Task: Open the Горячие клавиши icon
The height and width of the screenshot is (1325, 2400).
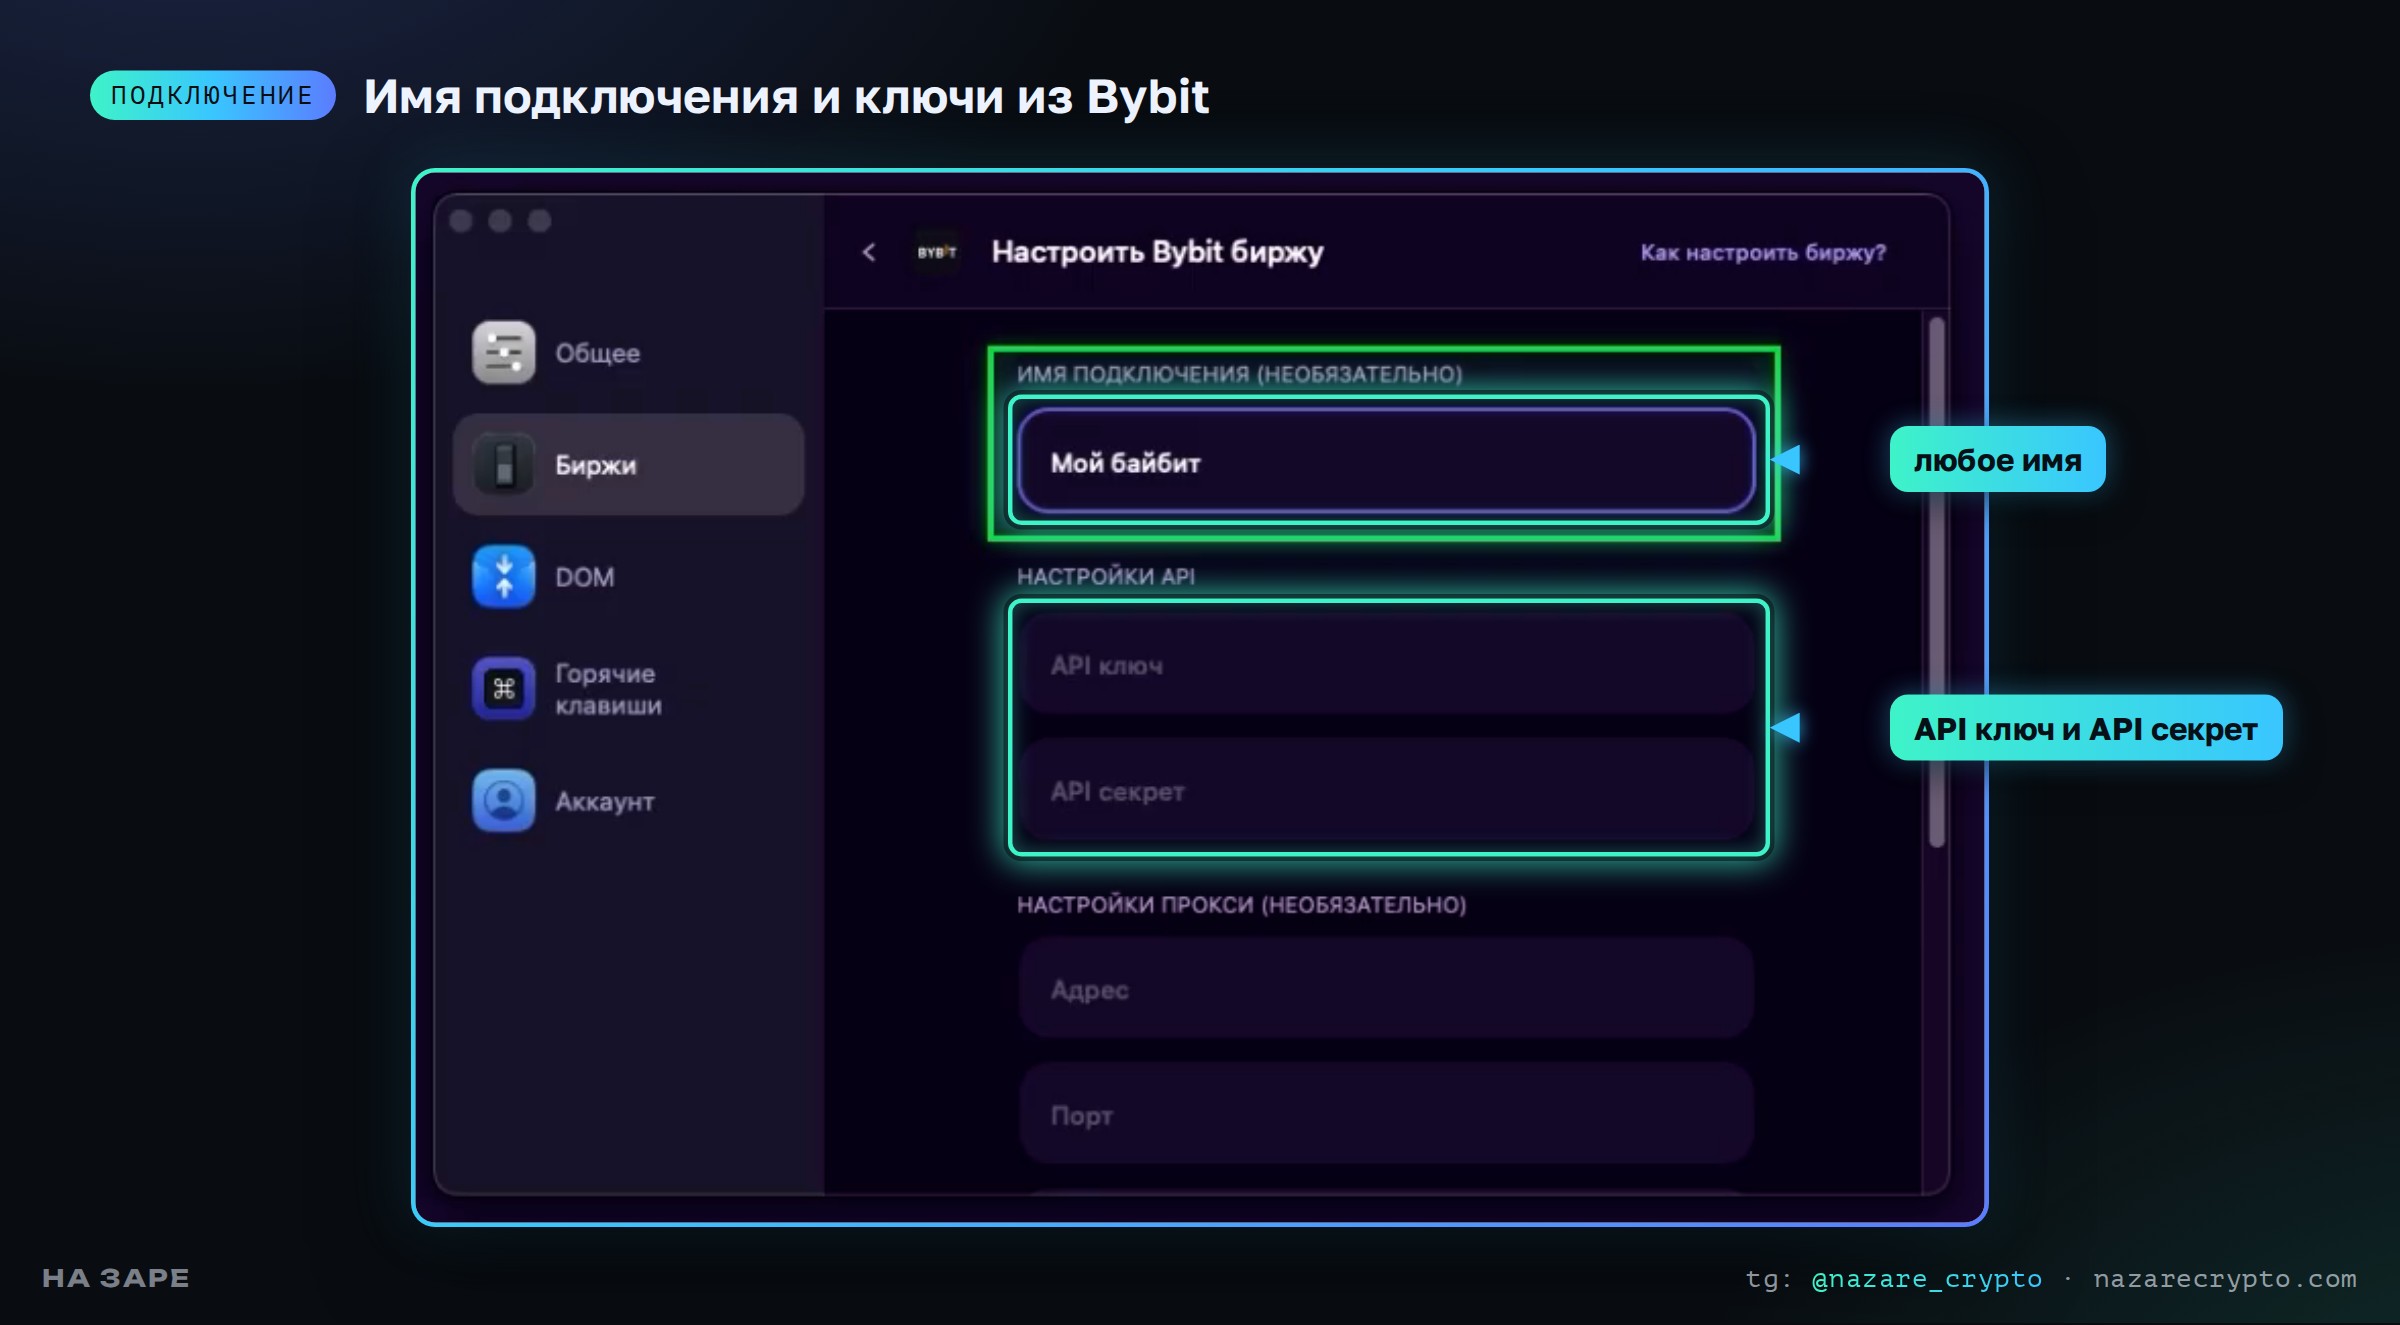Action: click(503, 688)
